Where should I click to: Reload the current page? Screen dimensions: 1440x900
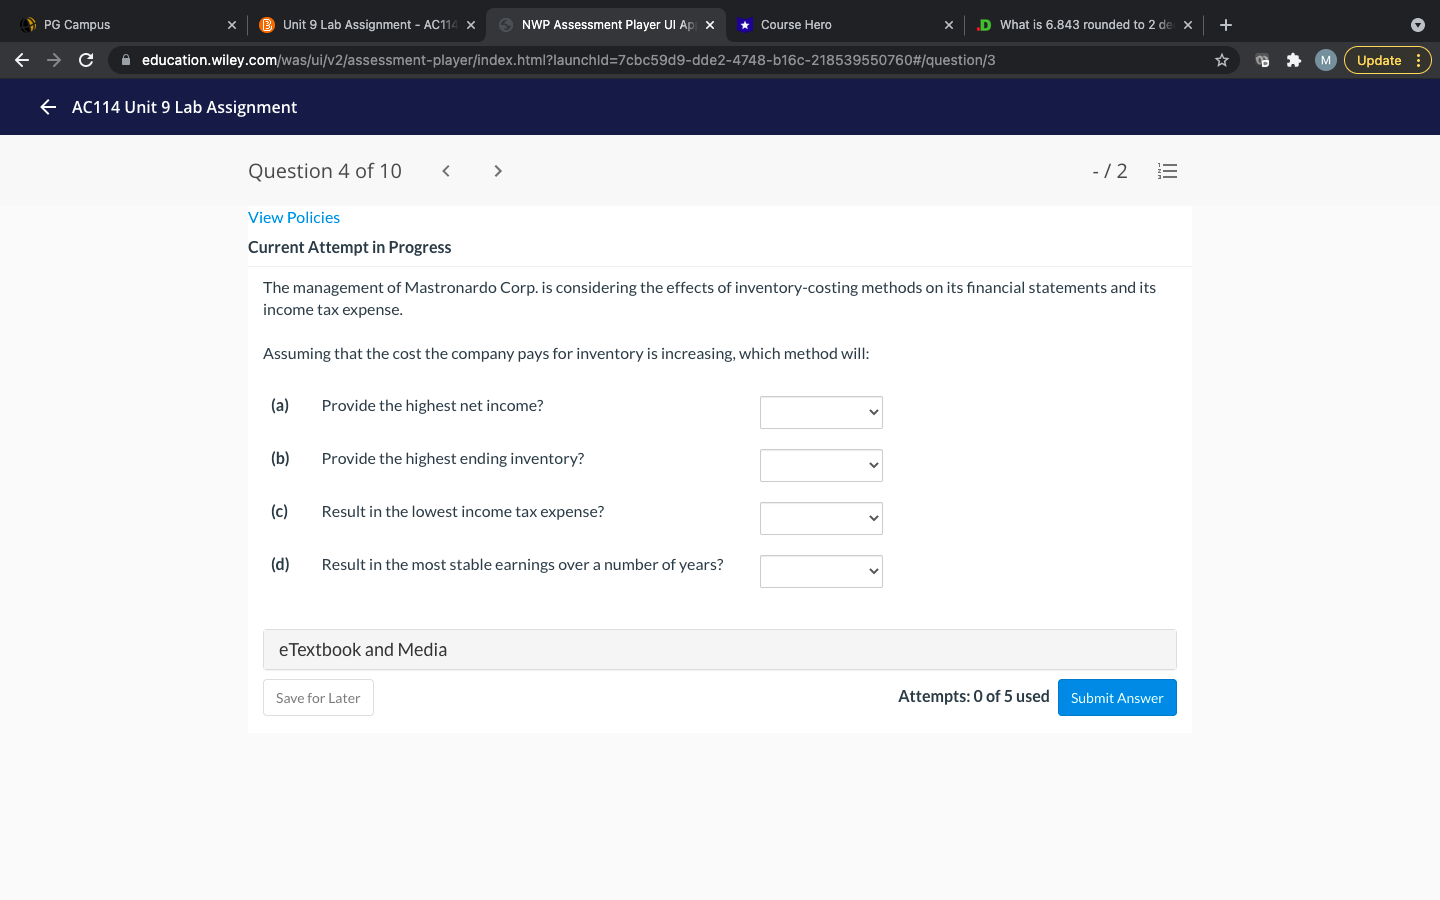[x=86, y=60]
